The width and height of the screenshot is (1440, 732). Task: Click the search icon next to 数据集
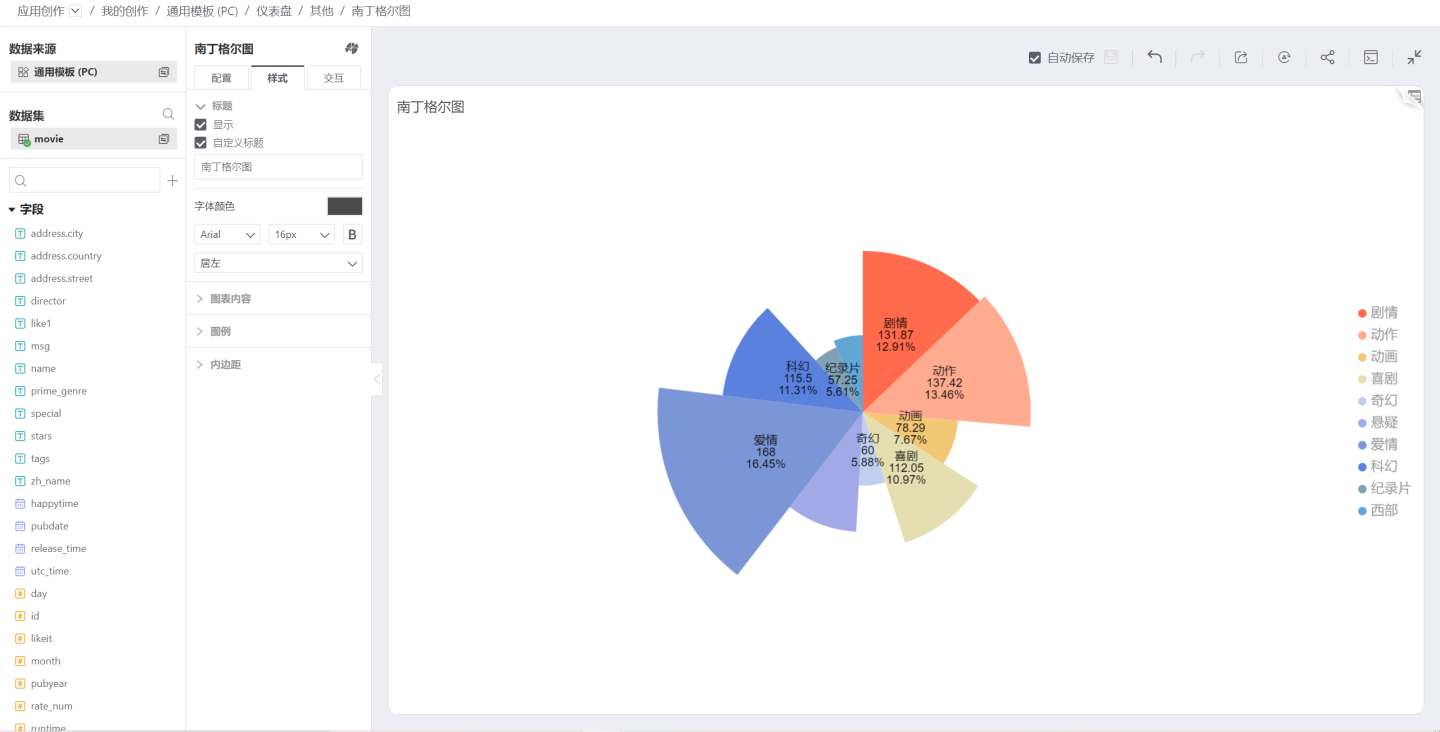(x=168, y=115)
